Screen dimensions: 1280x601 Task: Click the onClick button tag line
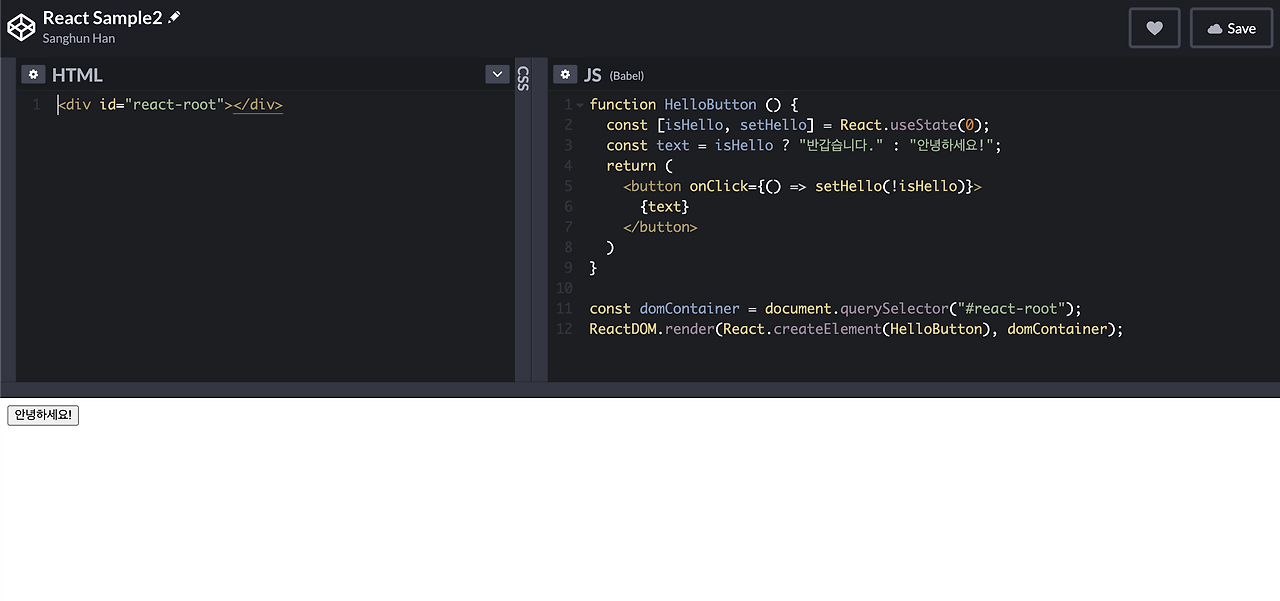click(x=802, y=186)
